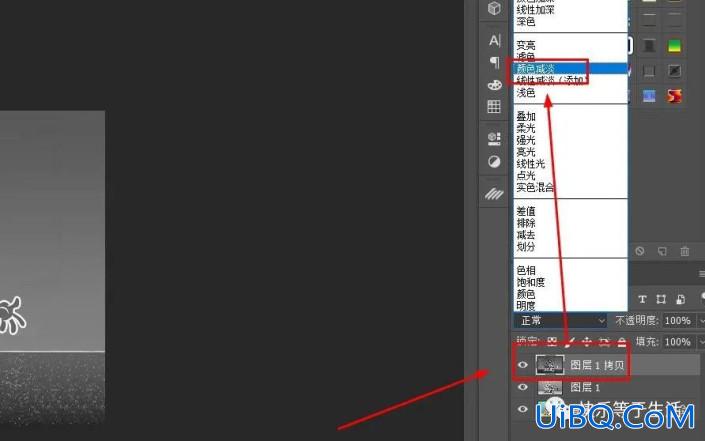Choose 排除 blend mode

pos(570,223)
